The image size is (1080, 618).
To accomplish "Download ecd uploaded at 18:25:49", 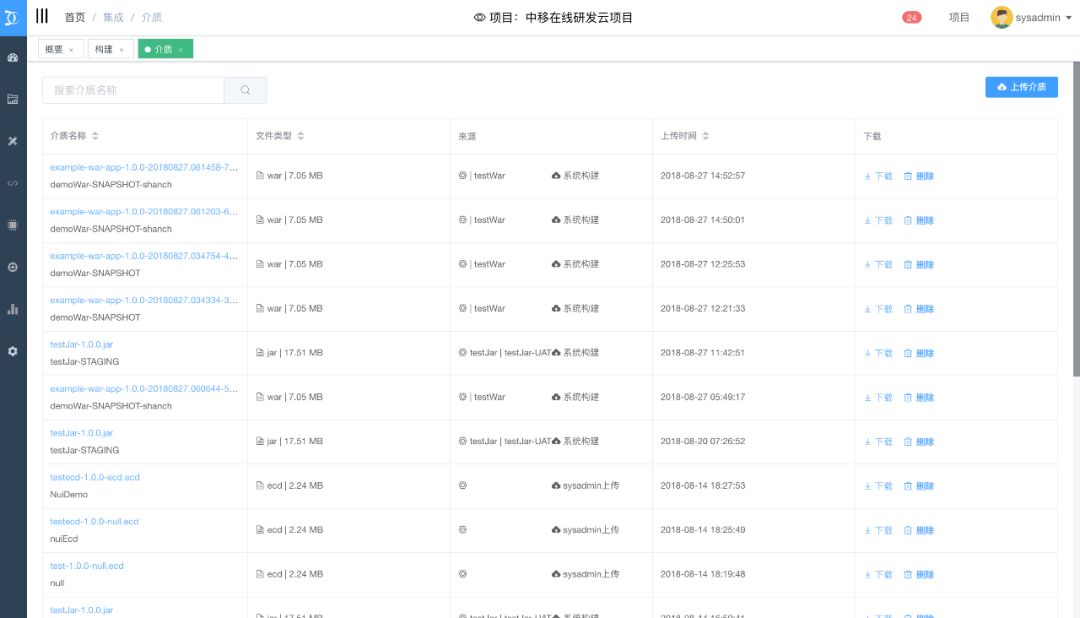I will tap(878, 531).
